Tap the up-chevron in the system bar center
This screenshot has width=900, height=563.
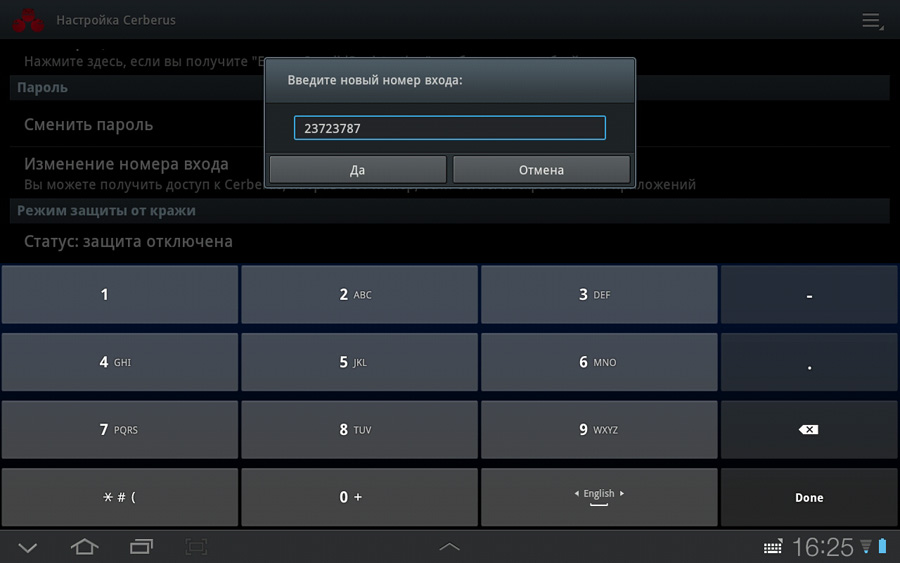[x=449, y=547]
